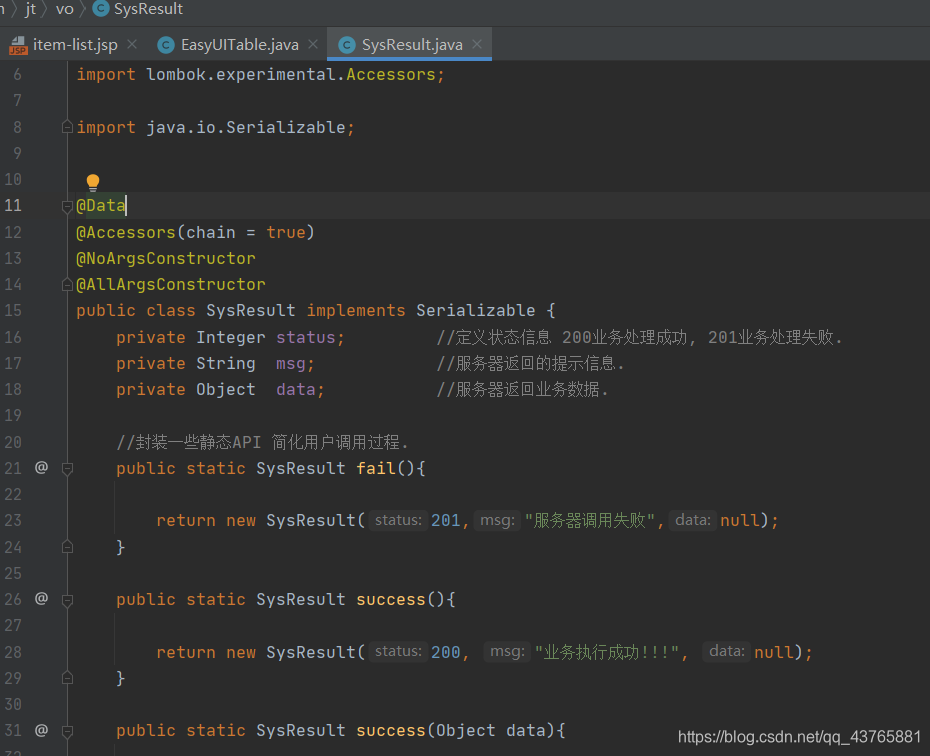Click the class icon on SysResult.java tab
This screenshot has height=756, width=930.
pos(346,45)
